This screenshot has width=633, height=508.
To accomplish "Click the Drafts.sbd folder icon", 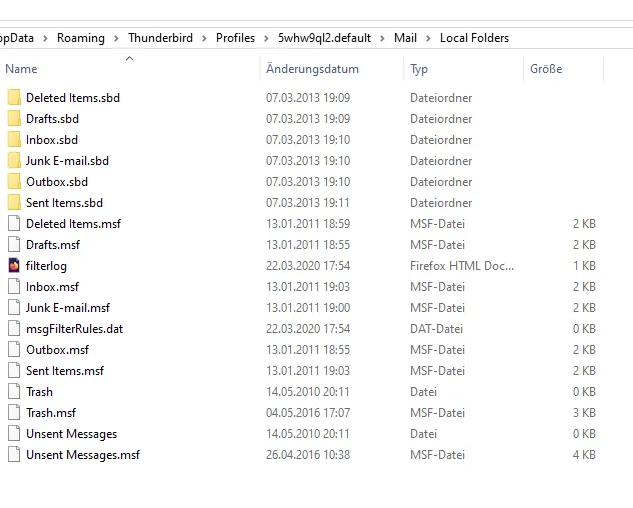I will 14,119.
